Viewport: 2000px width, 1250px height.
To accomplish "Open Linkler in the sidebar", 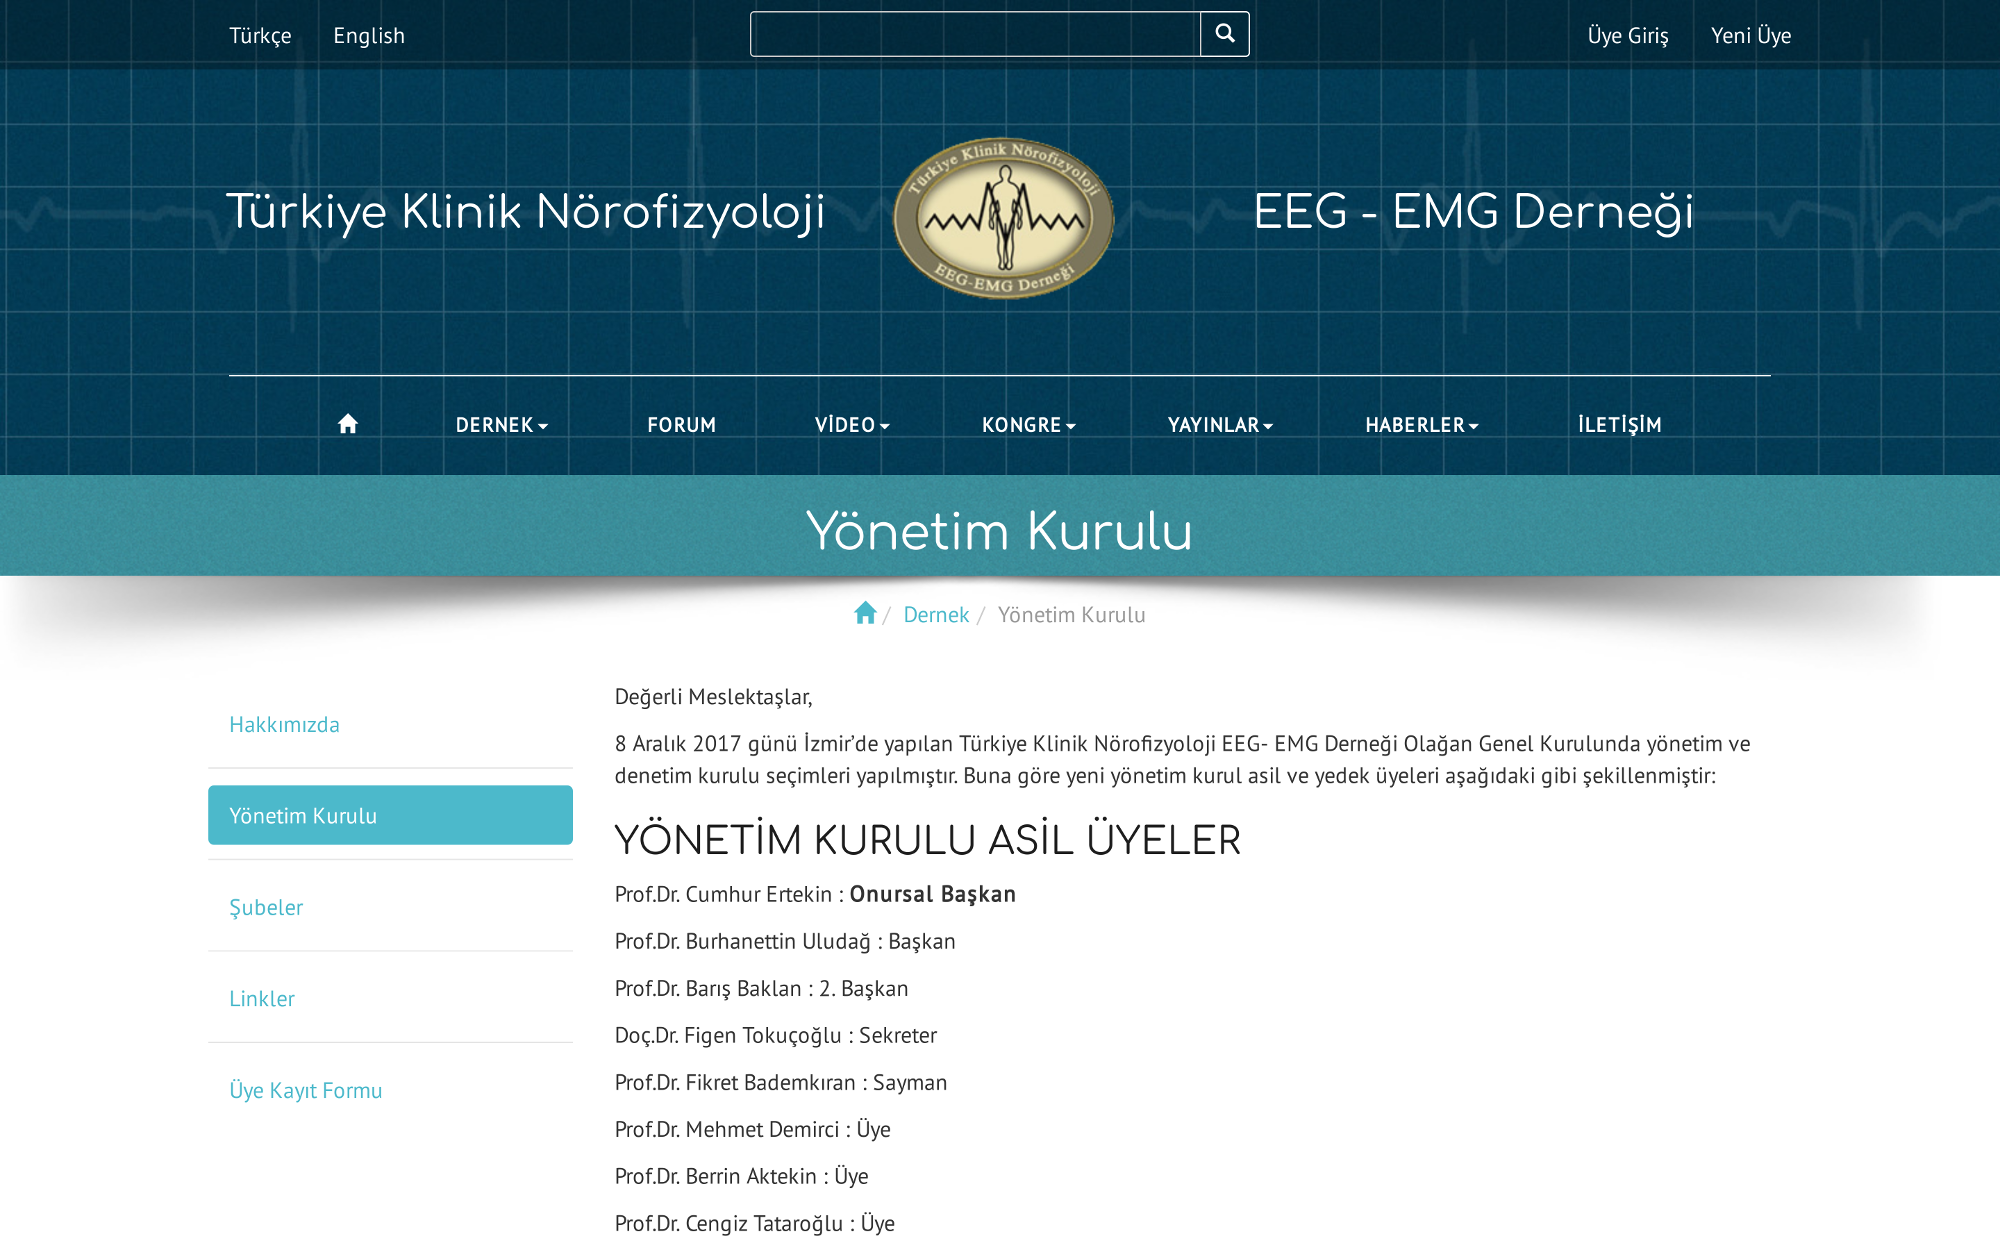I will [x=262, y=999].
